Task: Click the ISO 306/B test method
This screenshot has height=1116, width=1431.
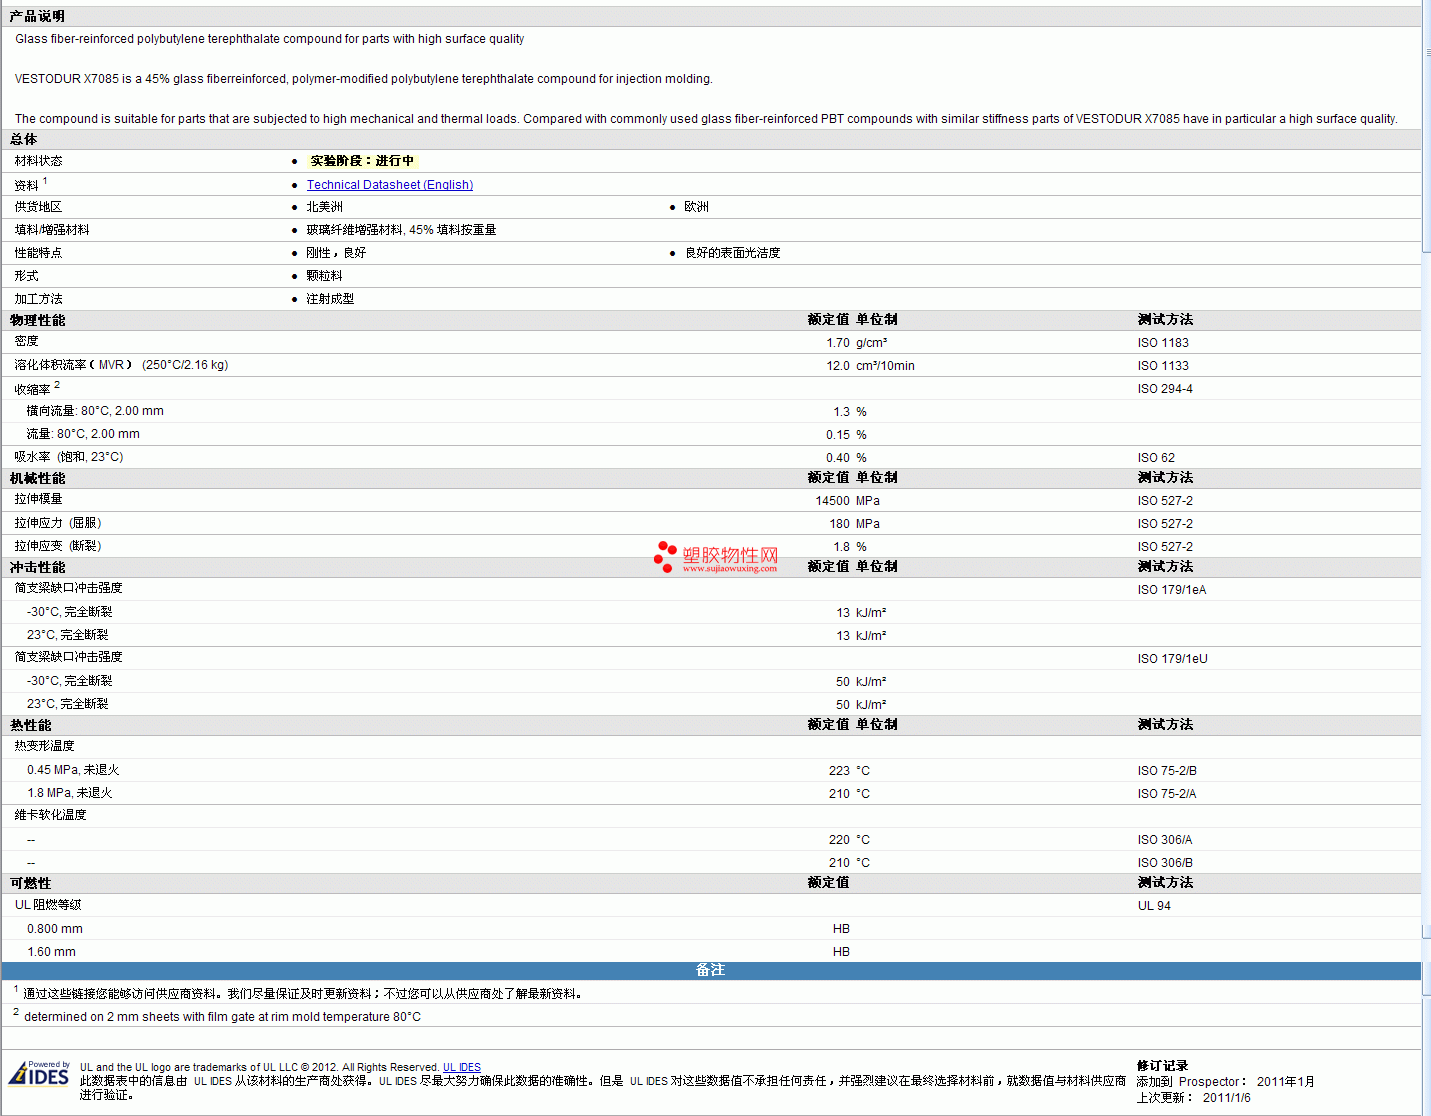Action: click(x=1165, y=863)
